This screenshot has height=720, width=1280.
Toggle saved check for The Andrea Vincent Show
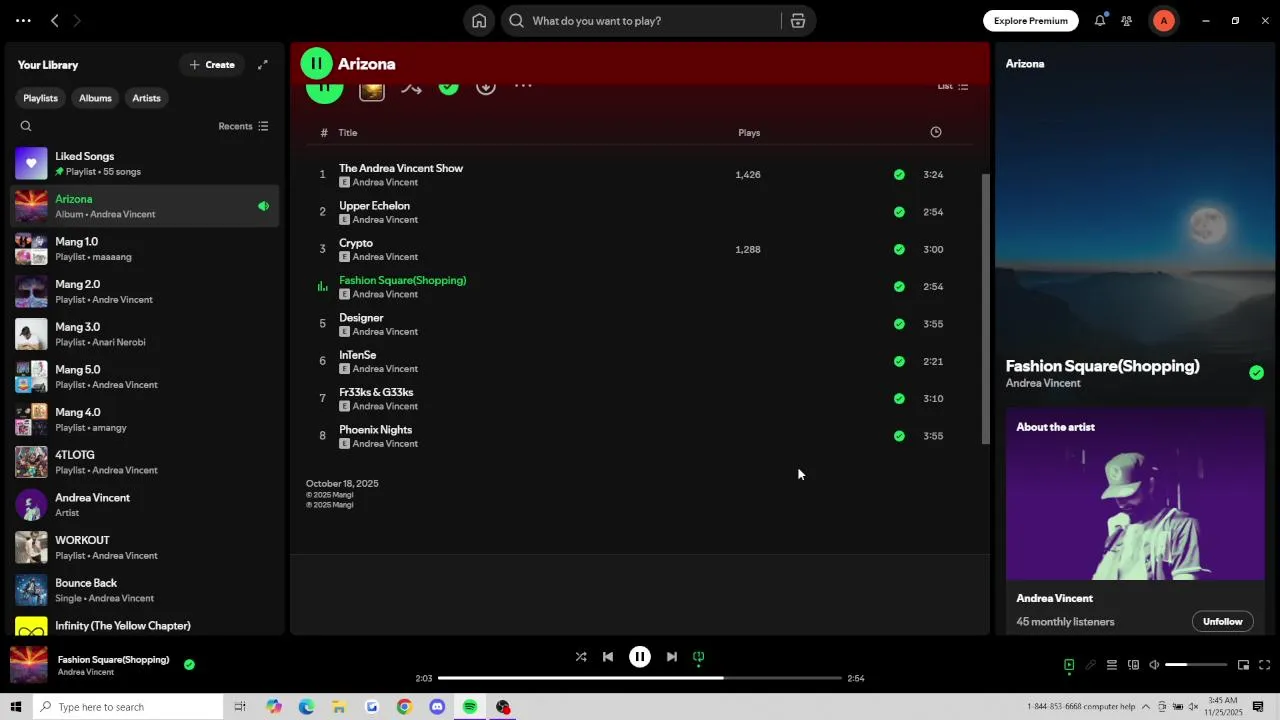pos(899,175)
